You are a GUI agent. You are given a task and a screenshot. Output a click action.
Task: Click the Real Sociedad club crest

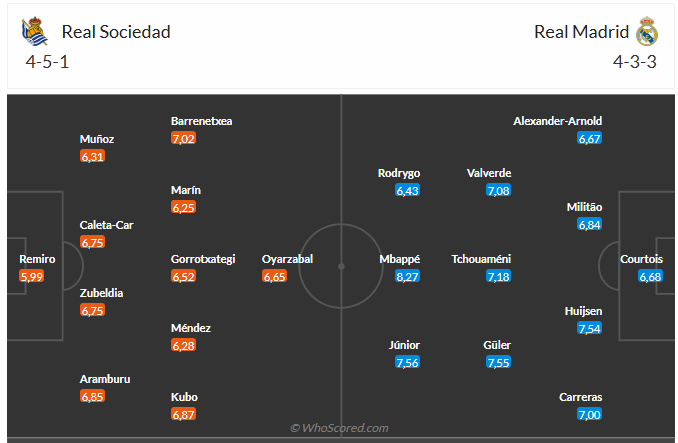(34, 32)
